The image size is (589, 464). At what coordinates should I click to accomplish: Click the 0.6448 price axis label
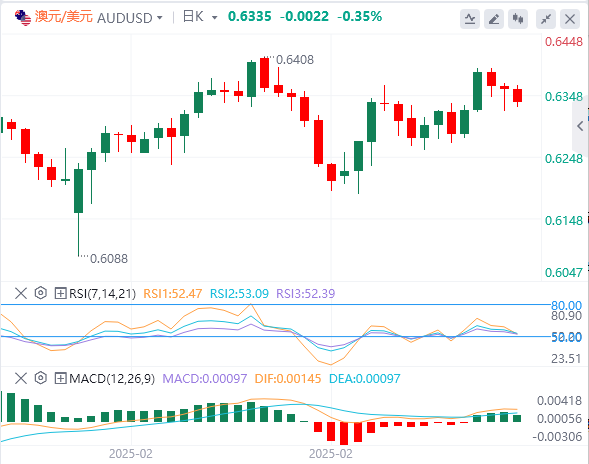(564, 42)
